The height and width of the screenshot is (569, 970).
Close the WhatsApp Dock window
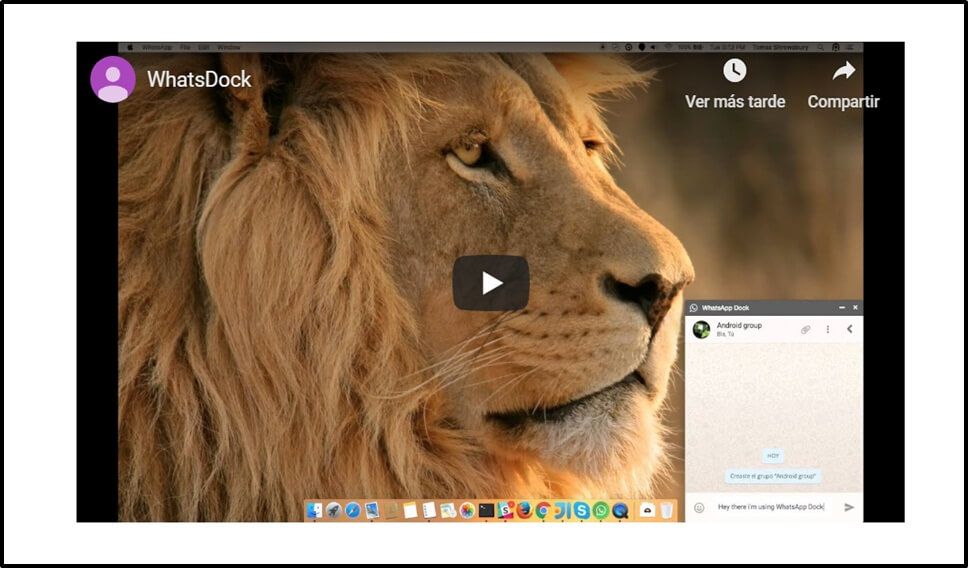[x=855, y=307]
